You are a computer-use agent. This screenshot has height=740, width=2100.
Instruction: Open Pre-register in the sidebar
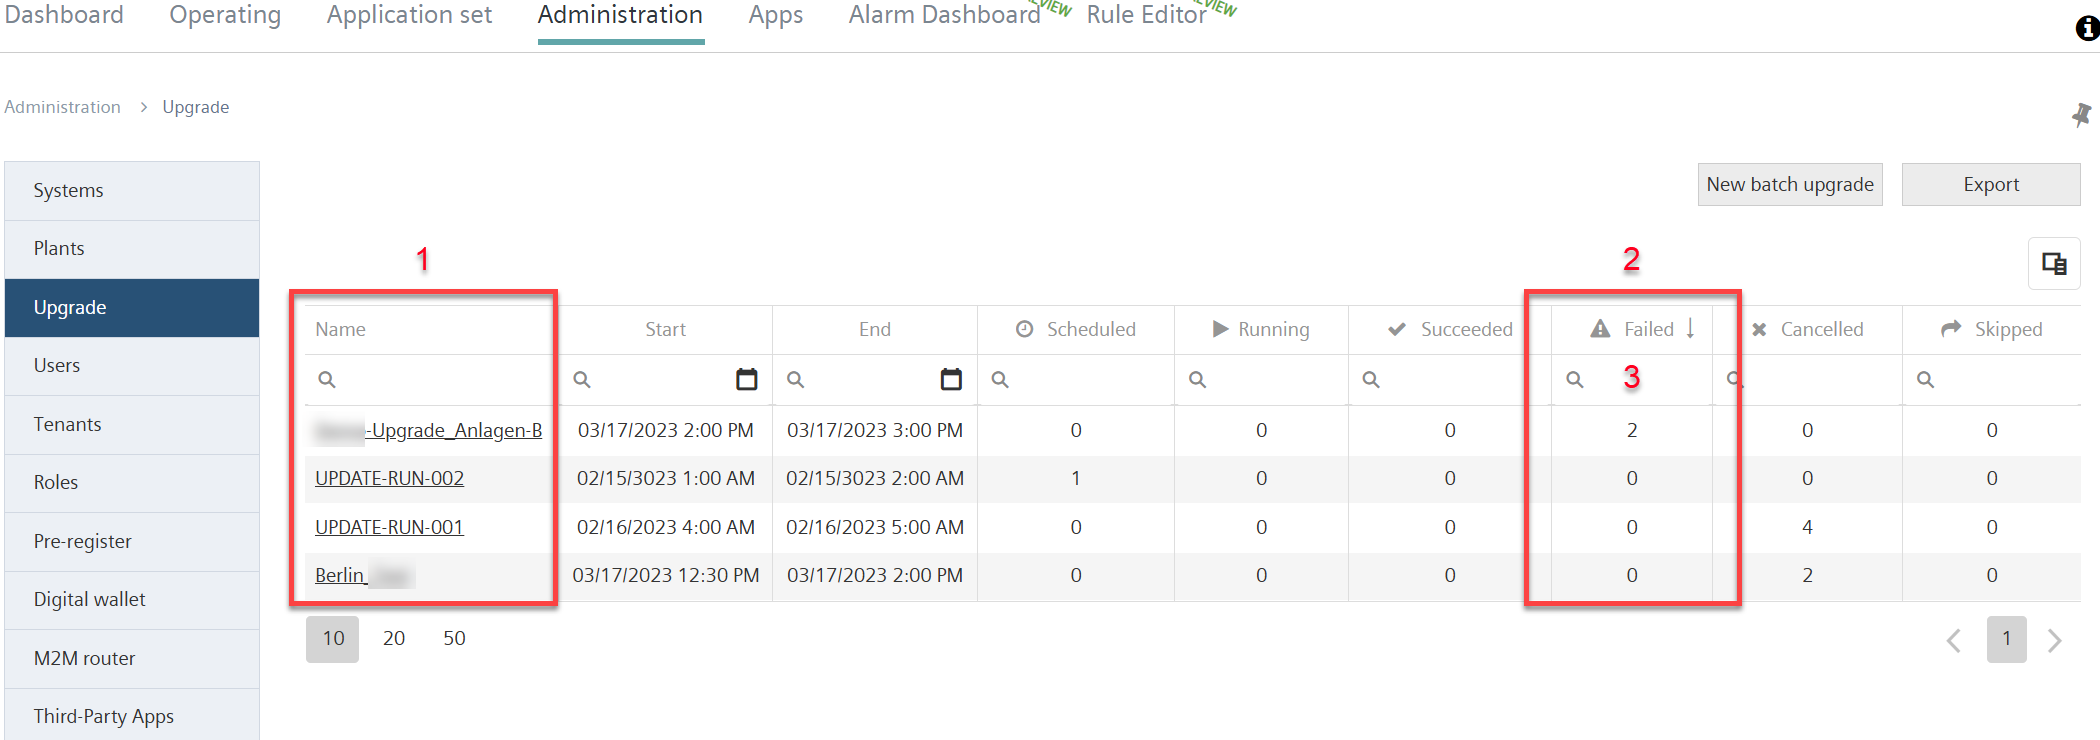(x=132, y=542)
